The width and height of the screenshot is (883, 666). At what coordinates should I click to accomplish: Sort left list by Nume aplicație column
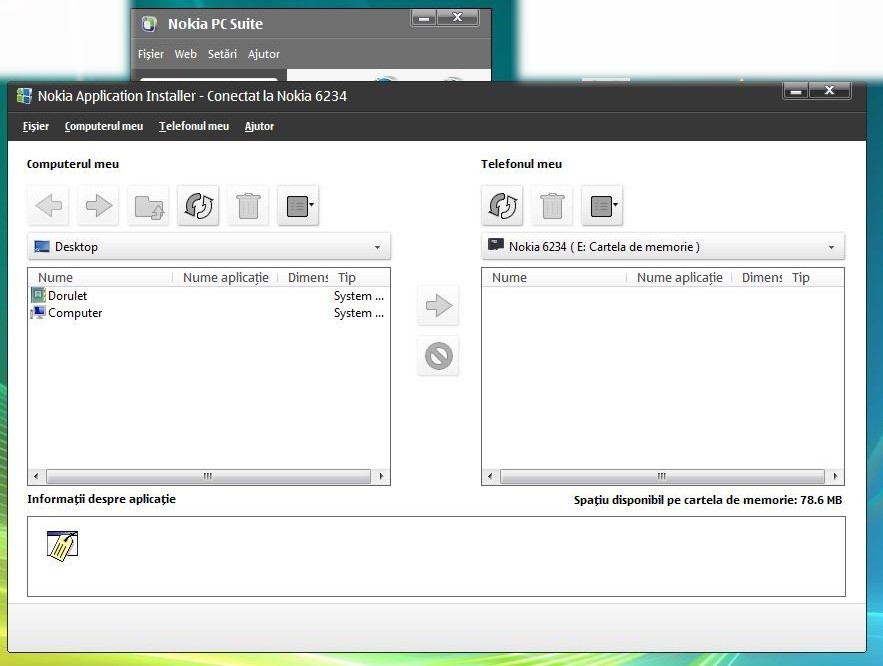[225, 278]
